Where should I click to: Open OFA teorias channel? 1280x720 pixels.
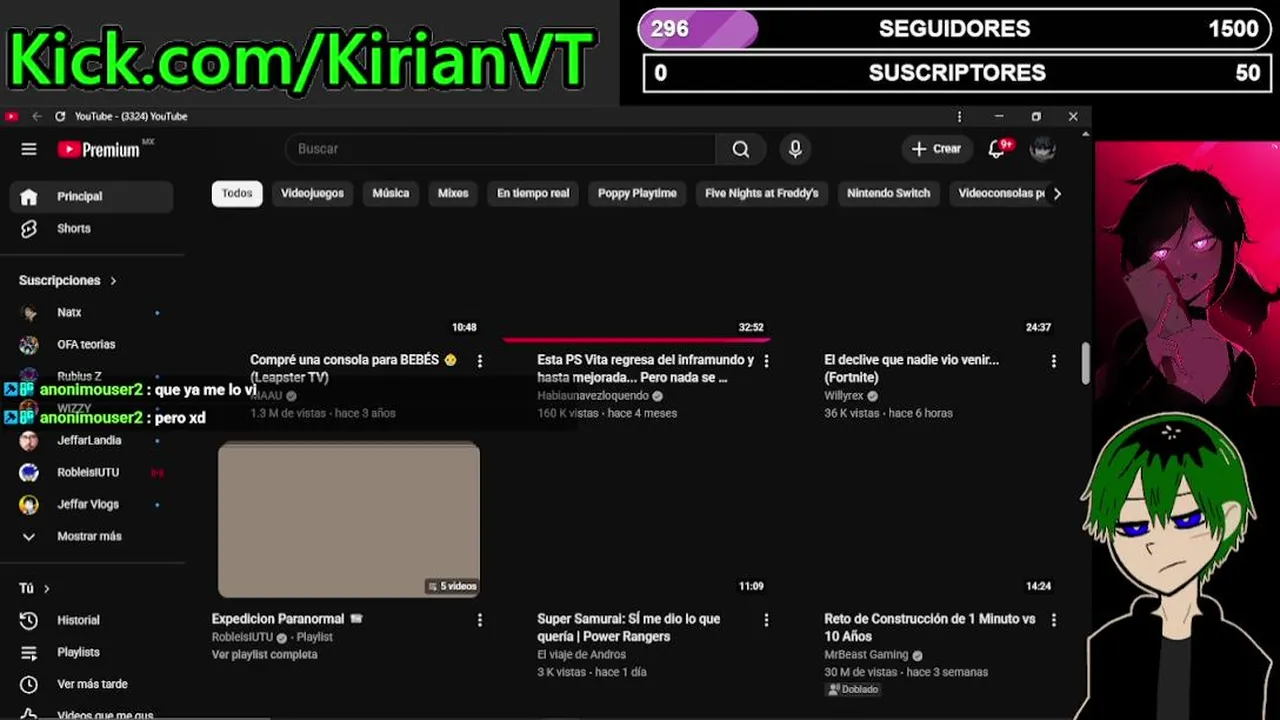[x=91, y=345]
